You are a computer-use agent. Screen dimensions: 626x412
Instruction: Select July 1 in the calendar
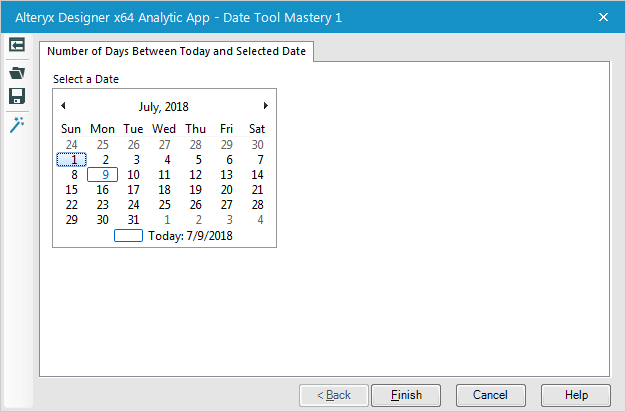(71, 160)
